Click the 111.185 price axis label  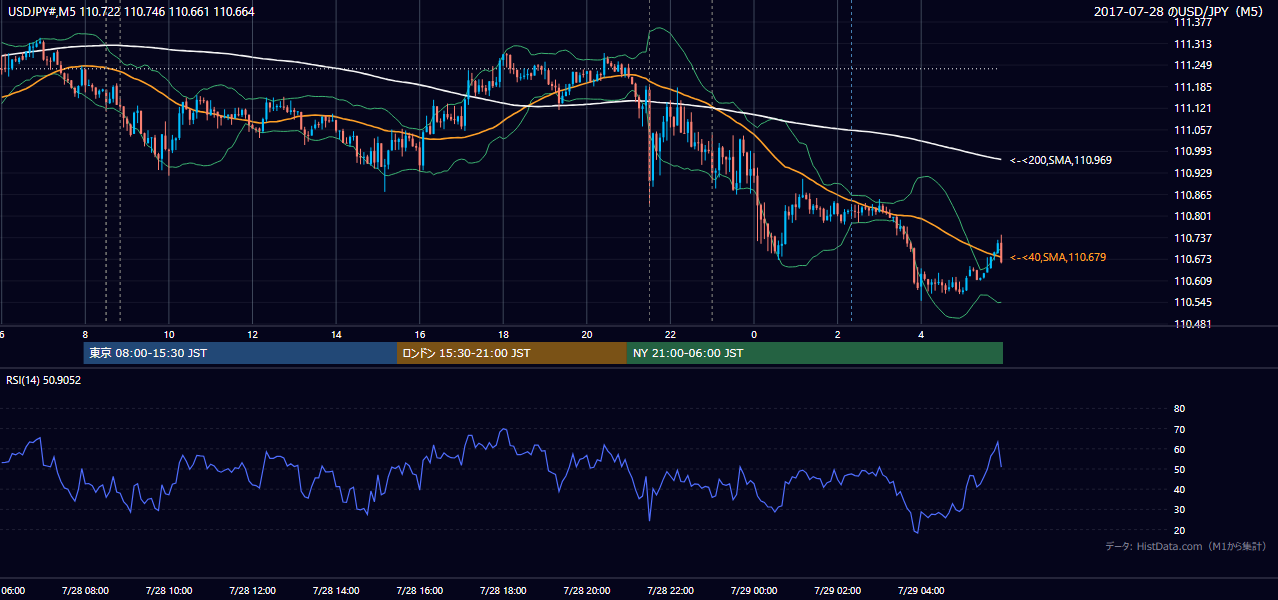(1193, 87)
